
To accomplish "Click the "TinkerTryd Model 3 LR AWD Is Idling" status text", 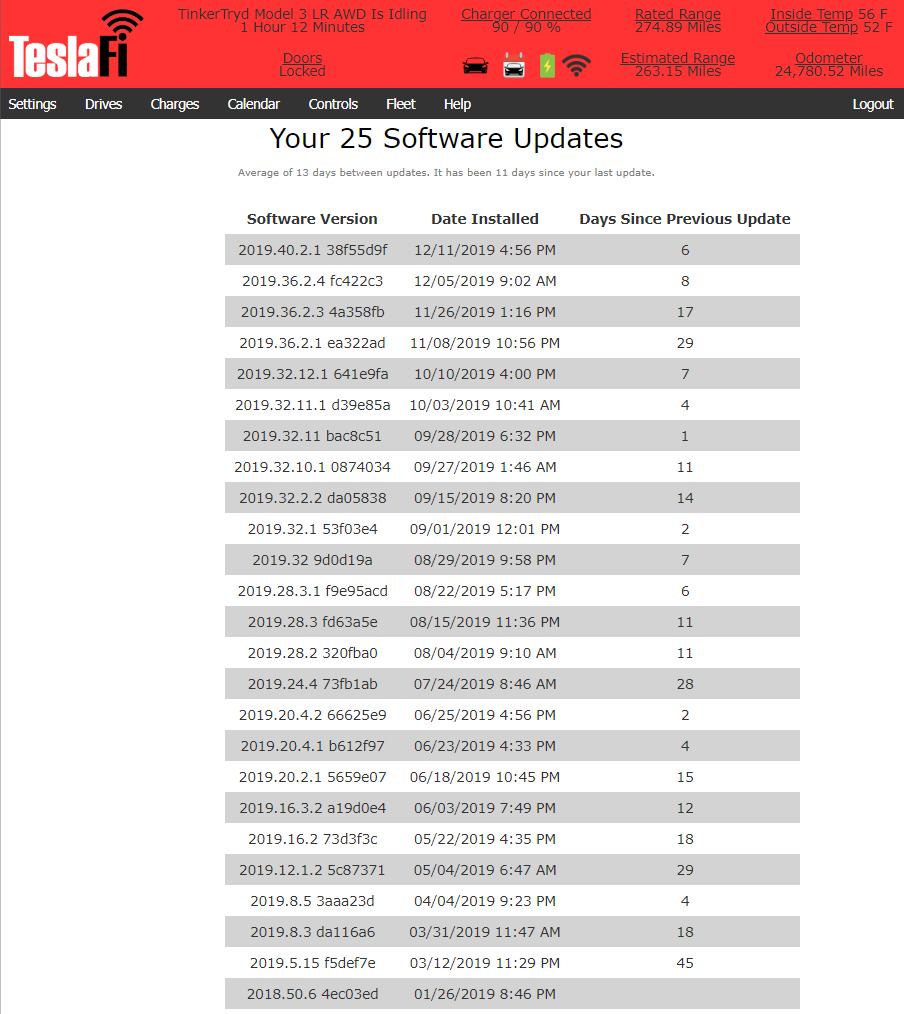I will [x=303, y=14].
